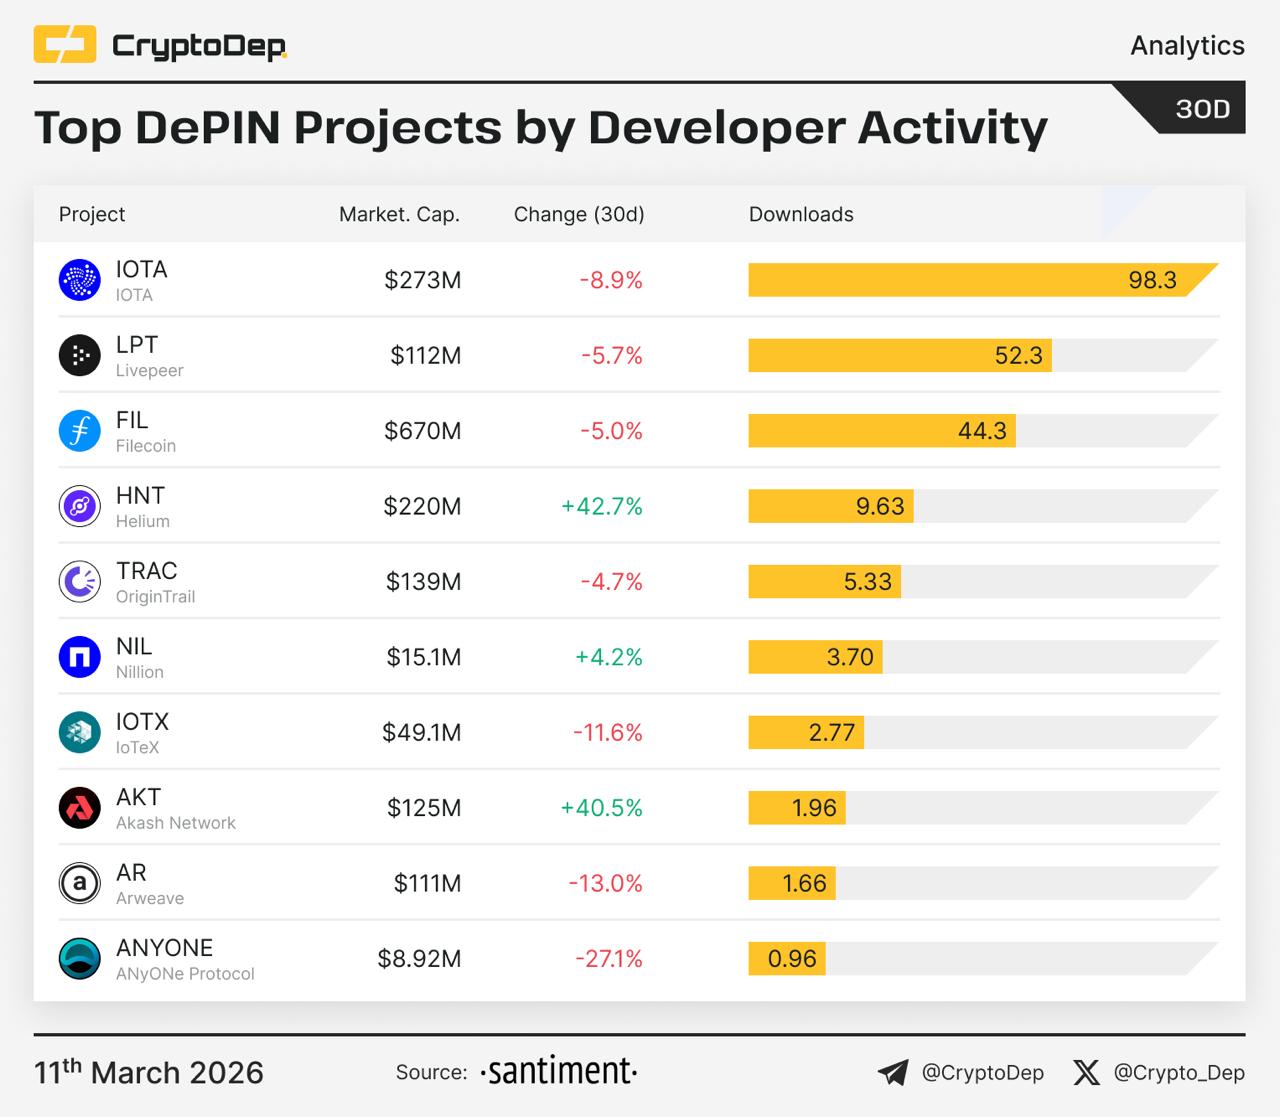Select the Arweave AR icon
The width and height of the screenshot is (1280, 1117).
coord(80,883)
